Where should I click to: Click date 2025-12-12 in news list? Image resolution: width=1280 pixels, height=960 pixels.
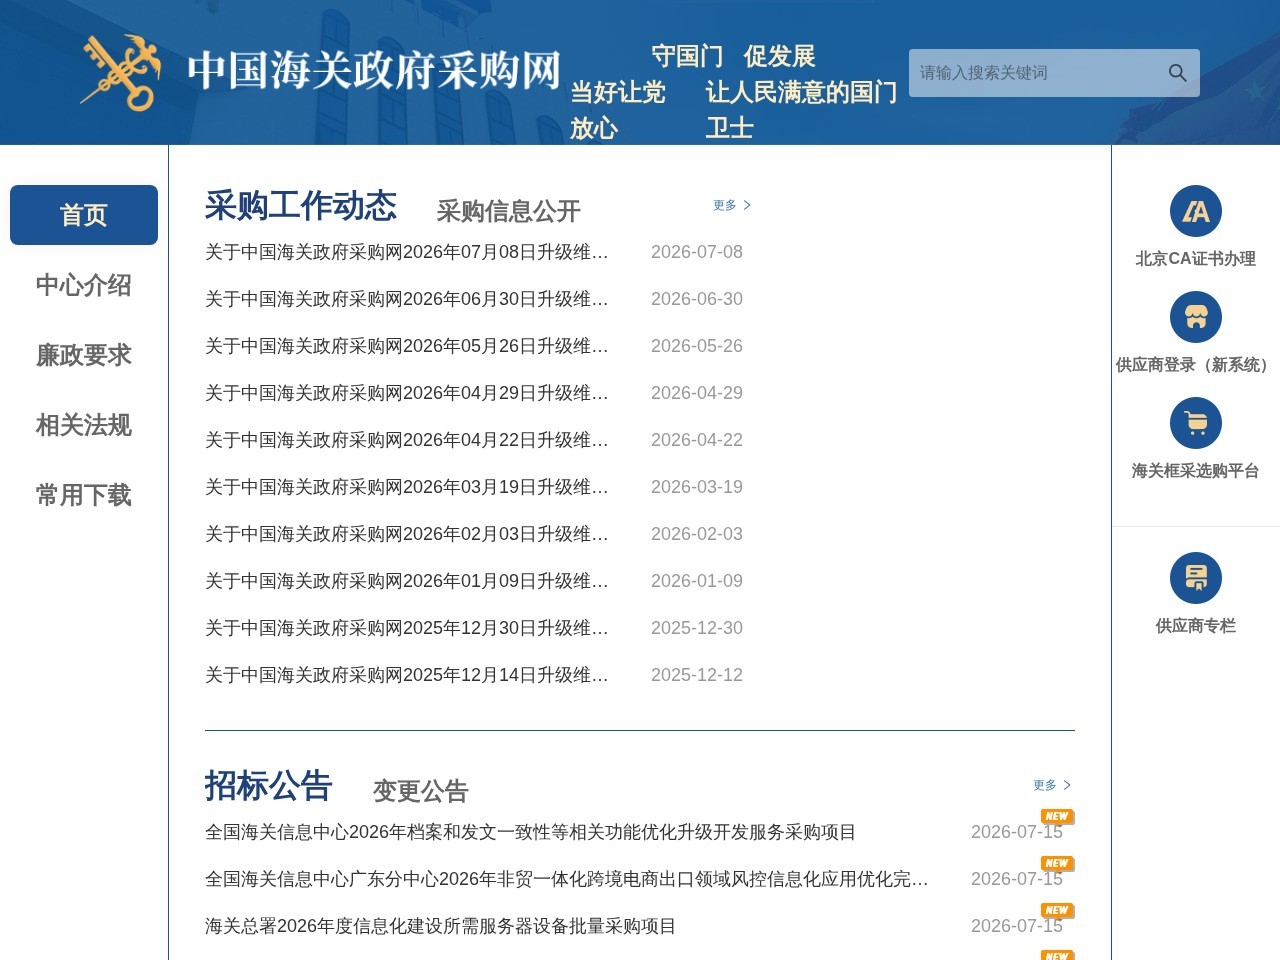pyautogui.click(x=697, y=675)
